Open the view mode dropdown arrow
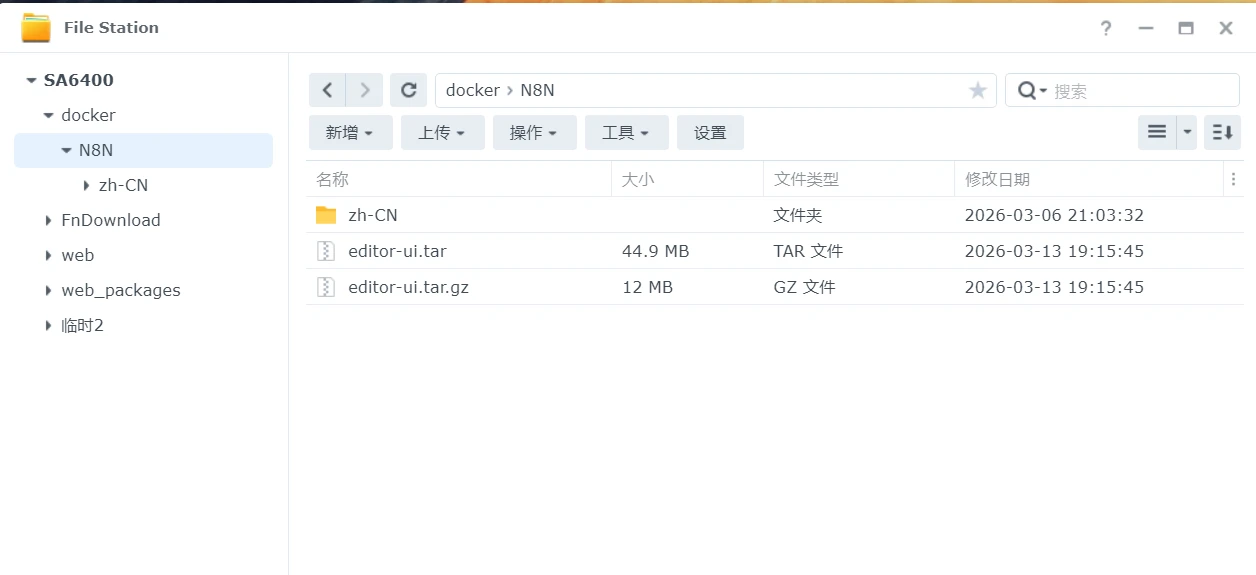Image resolution: width=1256 pixels, height=575 pixels. [1187, 132]
